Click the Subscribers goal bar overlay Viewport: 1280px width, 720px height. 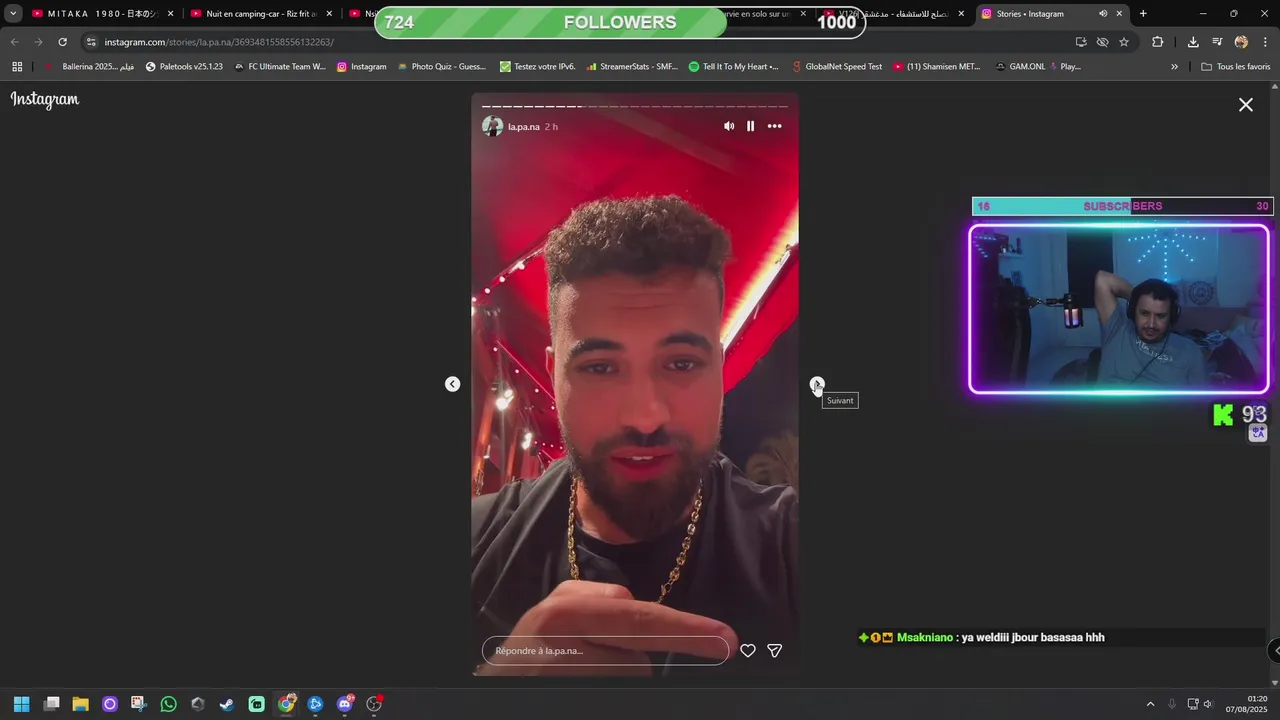[x=1122, y=206]
